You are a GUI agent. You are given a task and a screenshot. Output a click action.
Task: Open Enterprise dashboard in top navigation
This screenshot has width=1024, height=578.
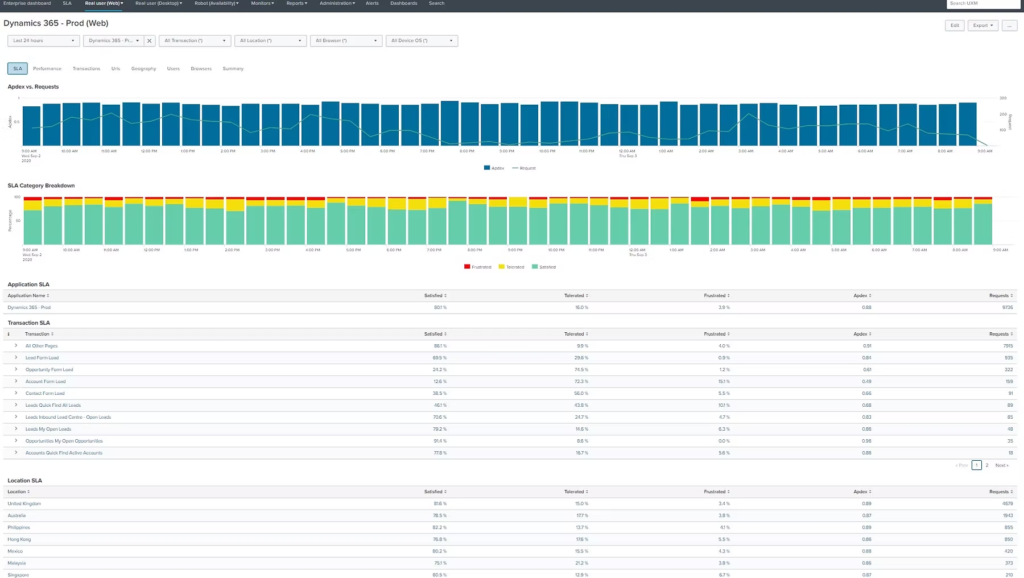27,3
